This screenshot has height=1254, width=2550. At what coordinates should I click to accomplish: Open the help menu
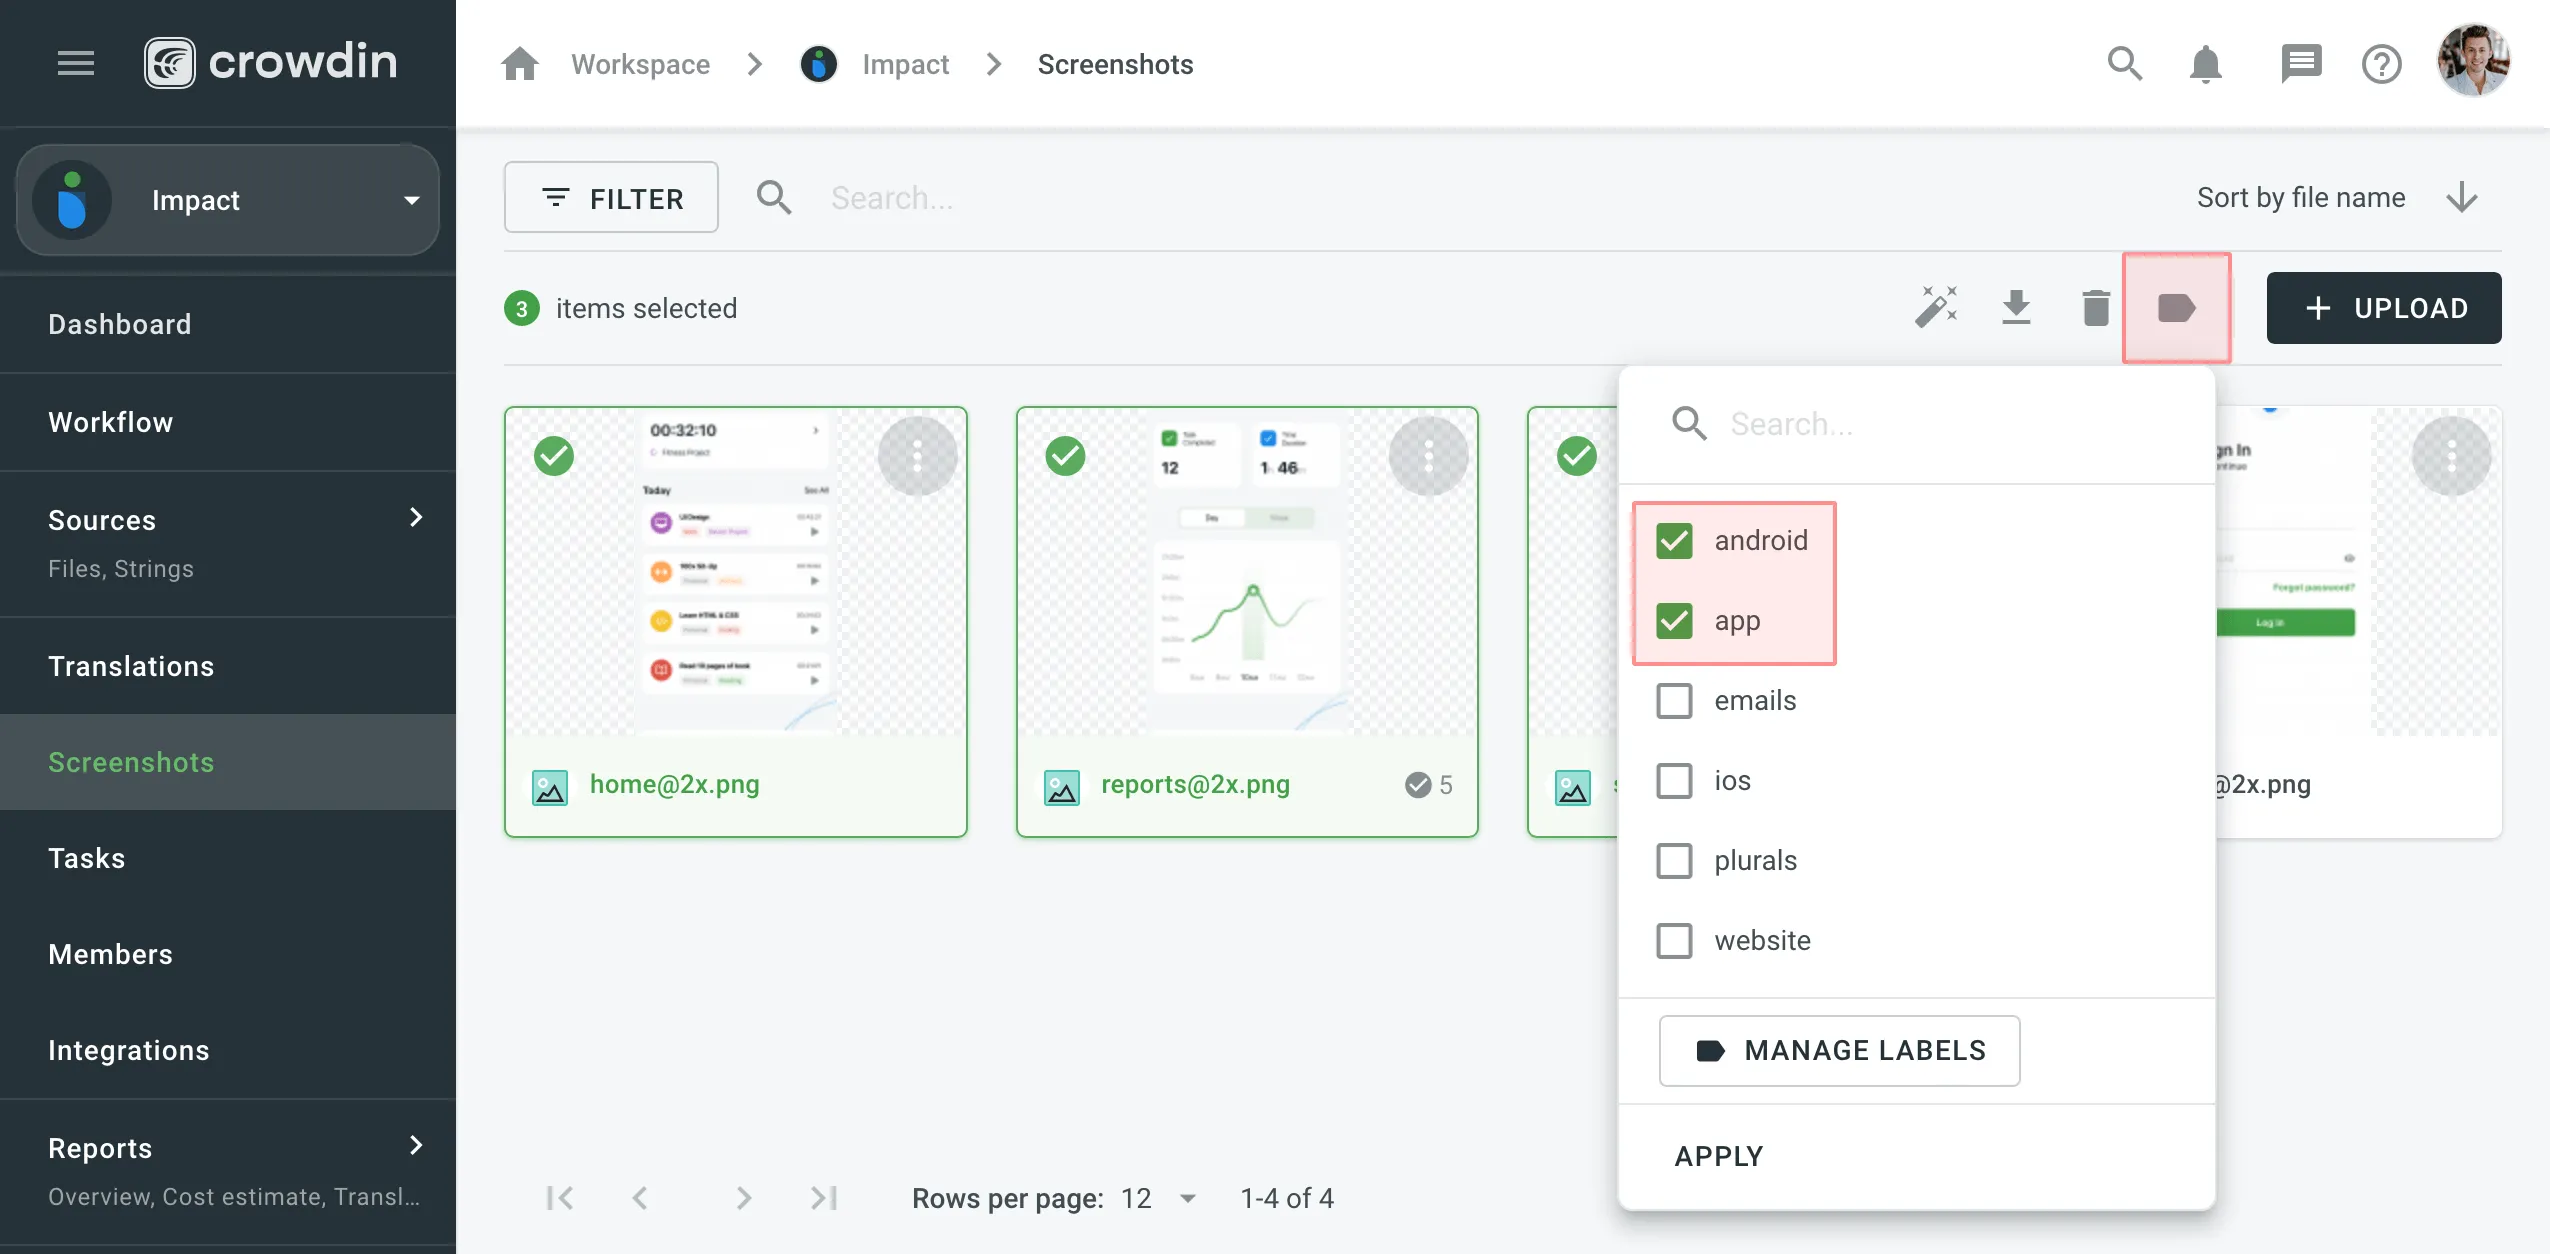(x=2382, y=63)
